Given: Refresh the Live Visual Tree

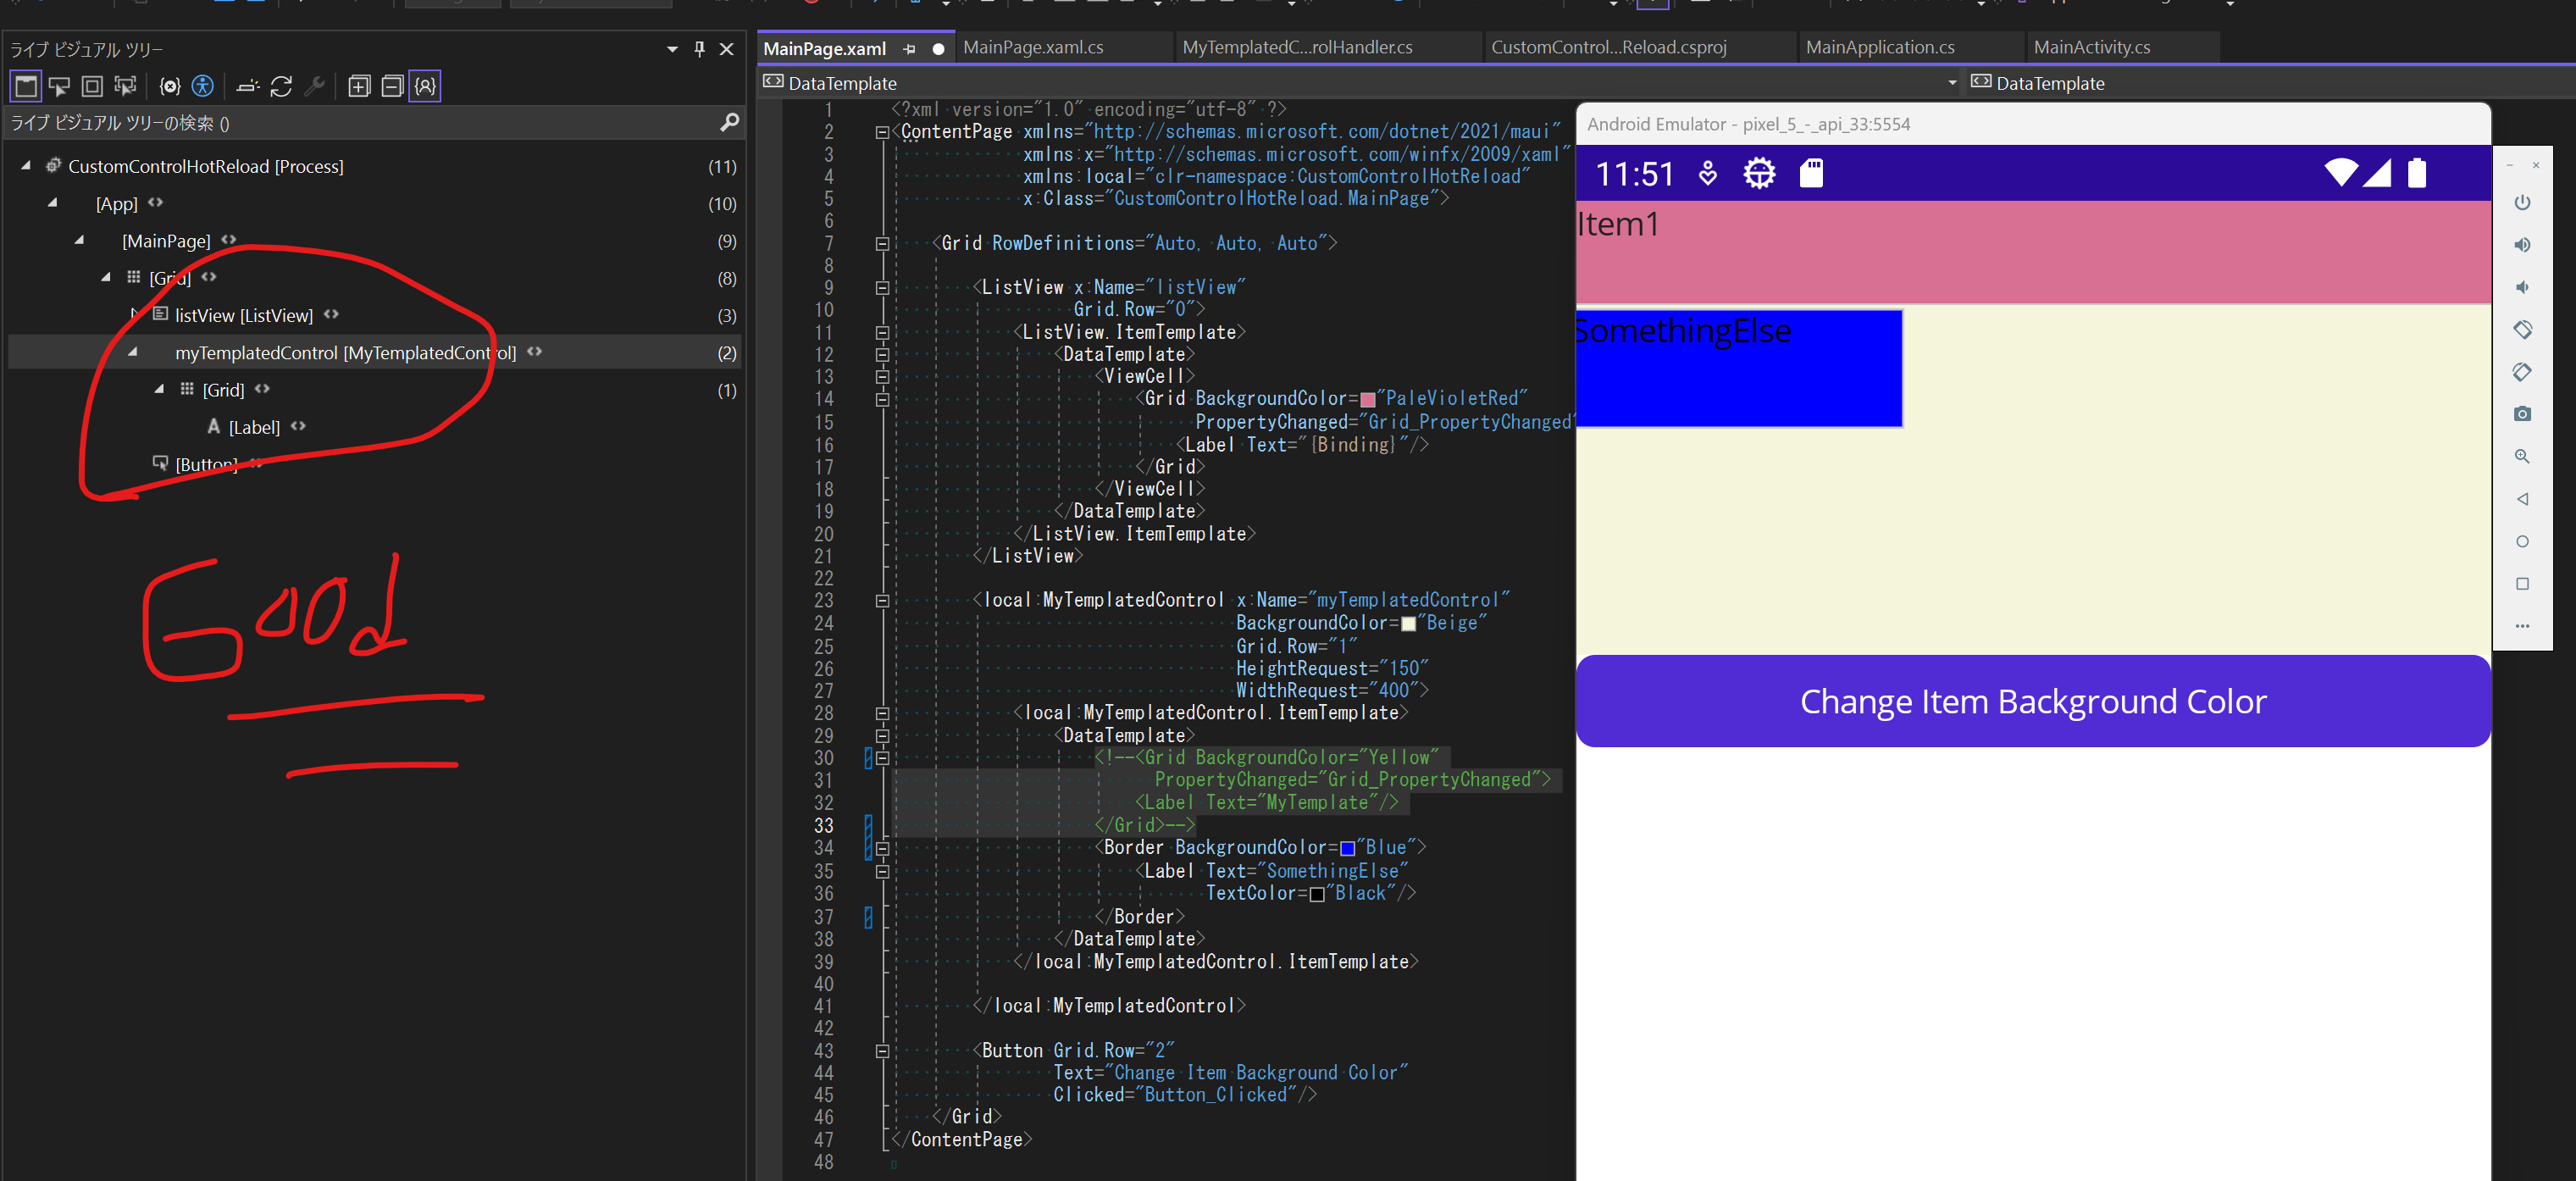Looking at the screenshot, I should click(x=282, y=86).
